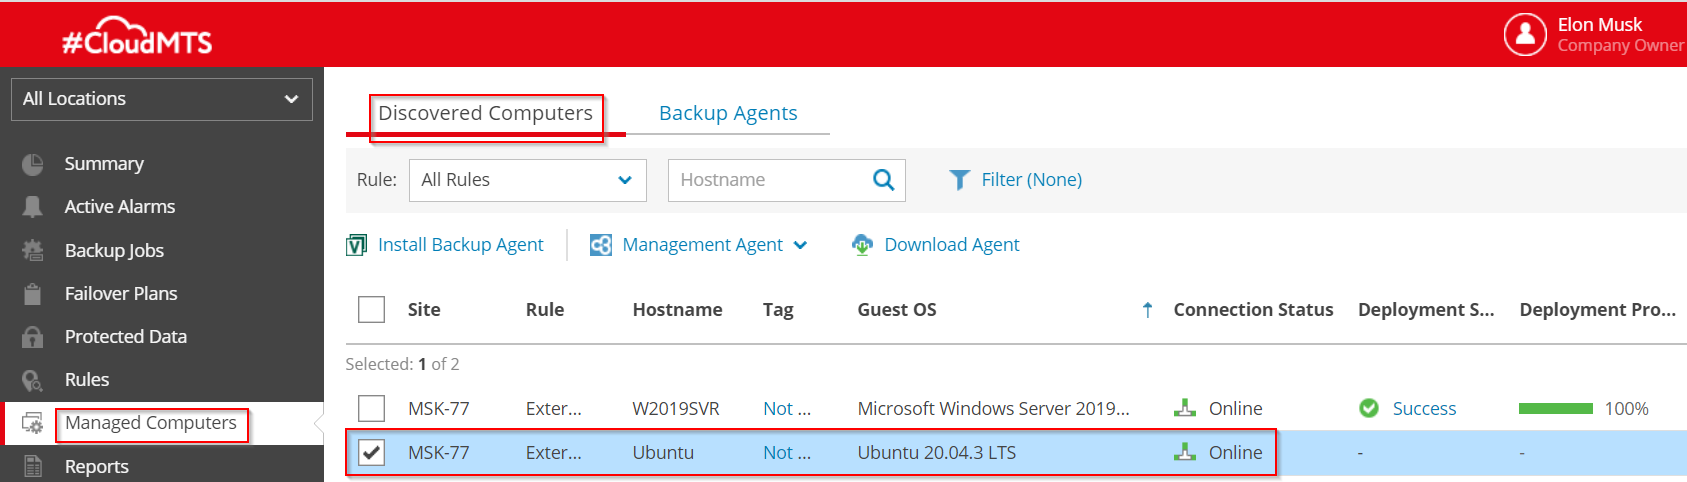Click the Filter funnel icon

point(959,180)
